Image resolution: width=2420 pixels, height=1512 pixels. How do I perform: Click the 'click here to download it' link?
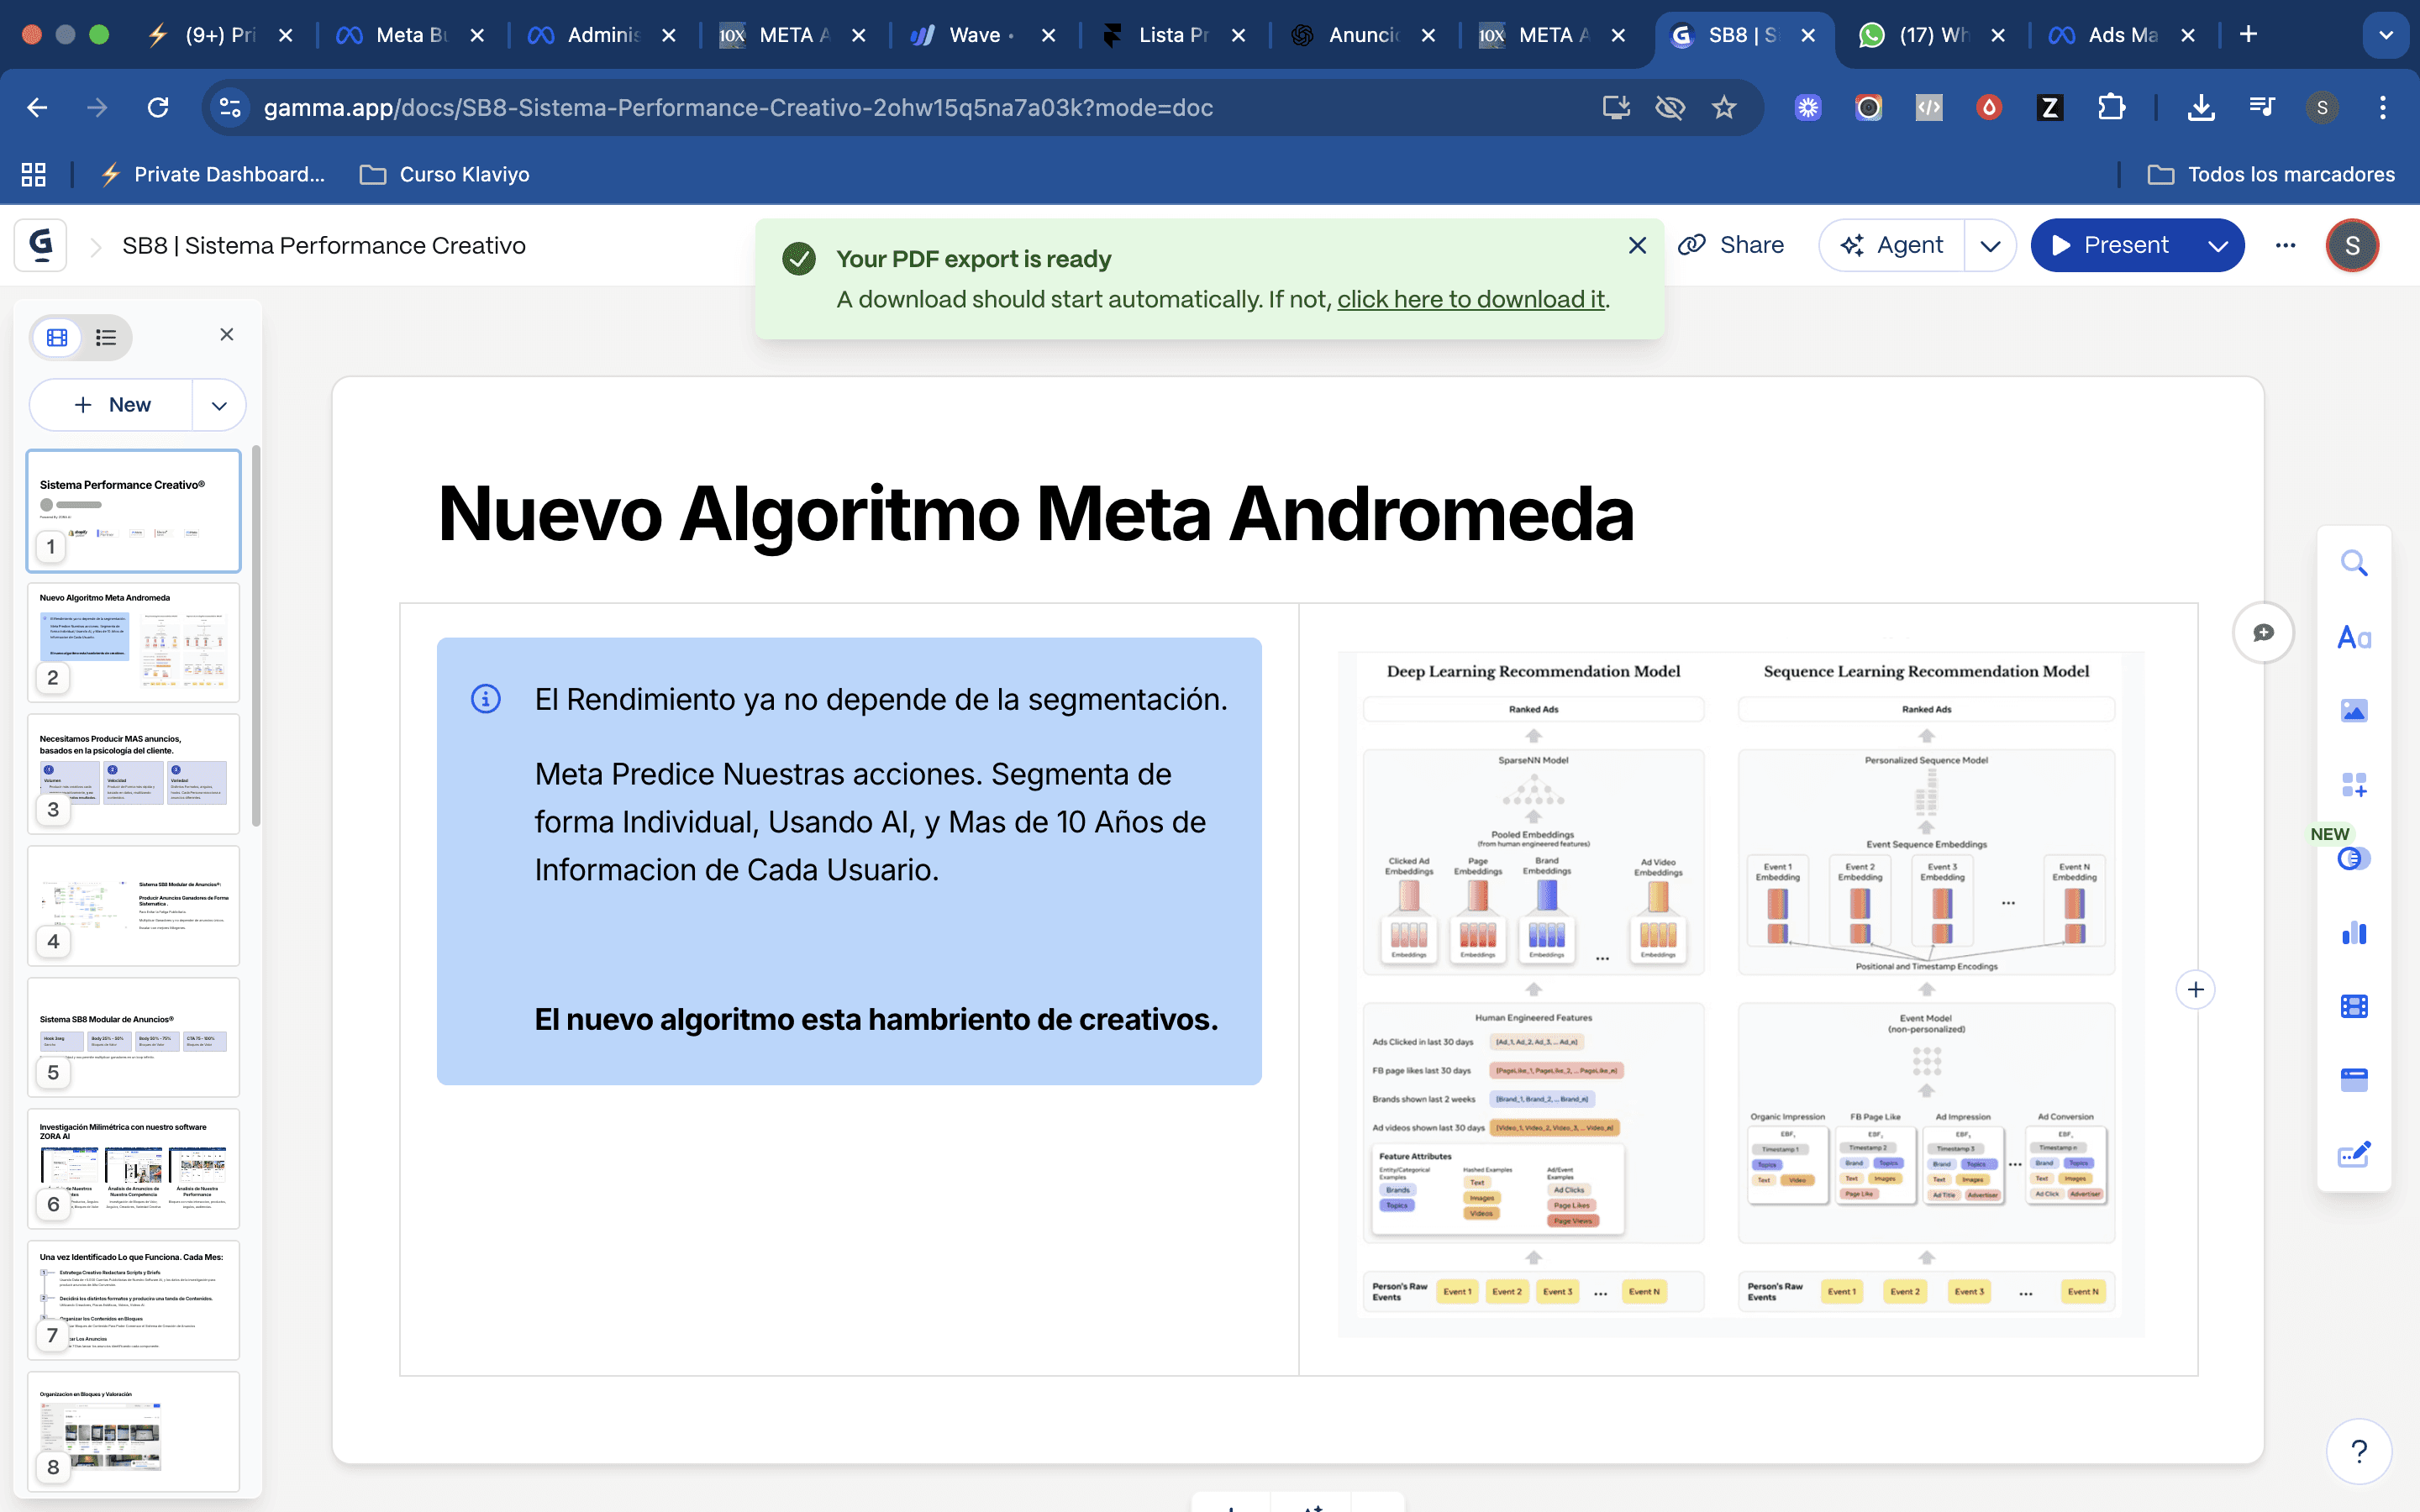pyautogui.click(x=1470, y=299)
